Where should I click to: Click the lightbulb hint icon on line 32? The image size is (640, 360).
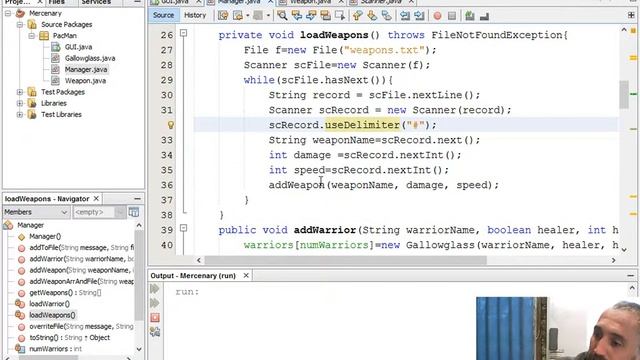tap(171, 125)
